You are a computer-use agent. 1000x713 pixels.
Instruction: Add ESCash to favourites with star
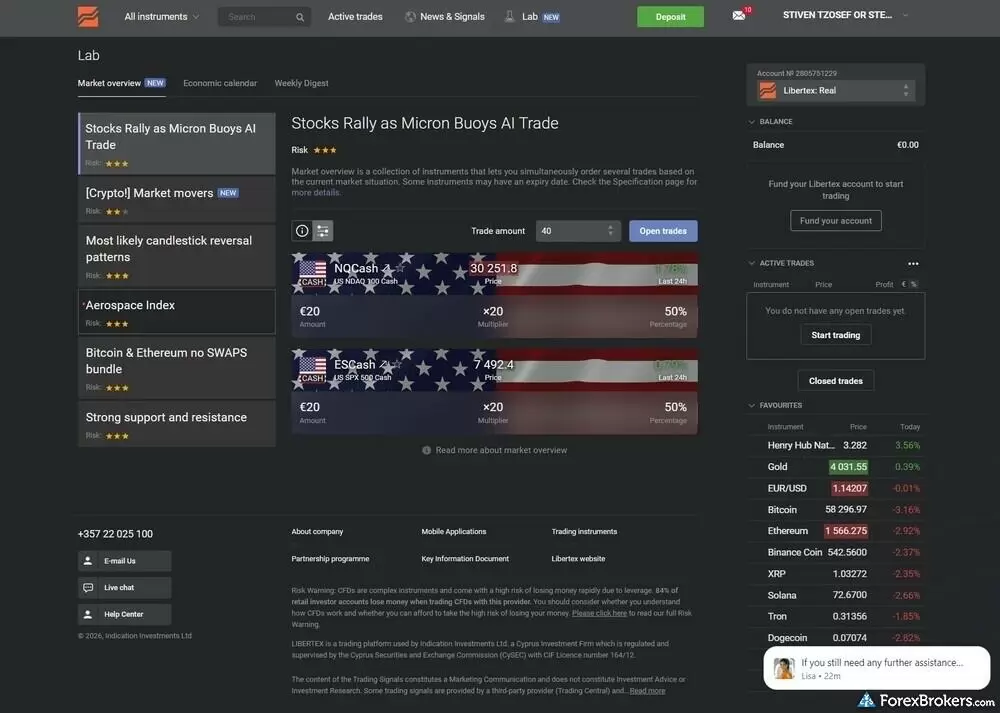[396, 364]
